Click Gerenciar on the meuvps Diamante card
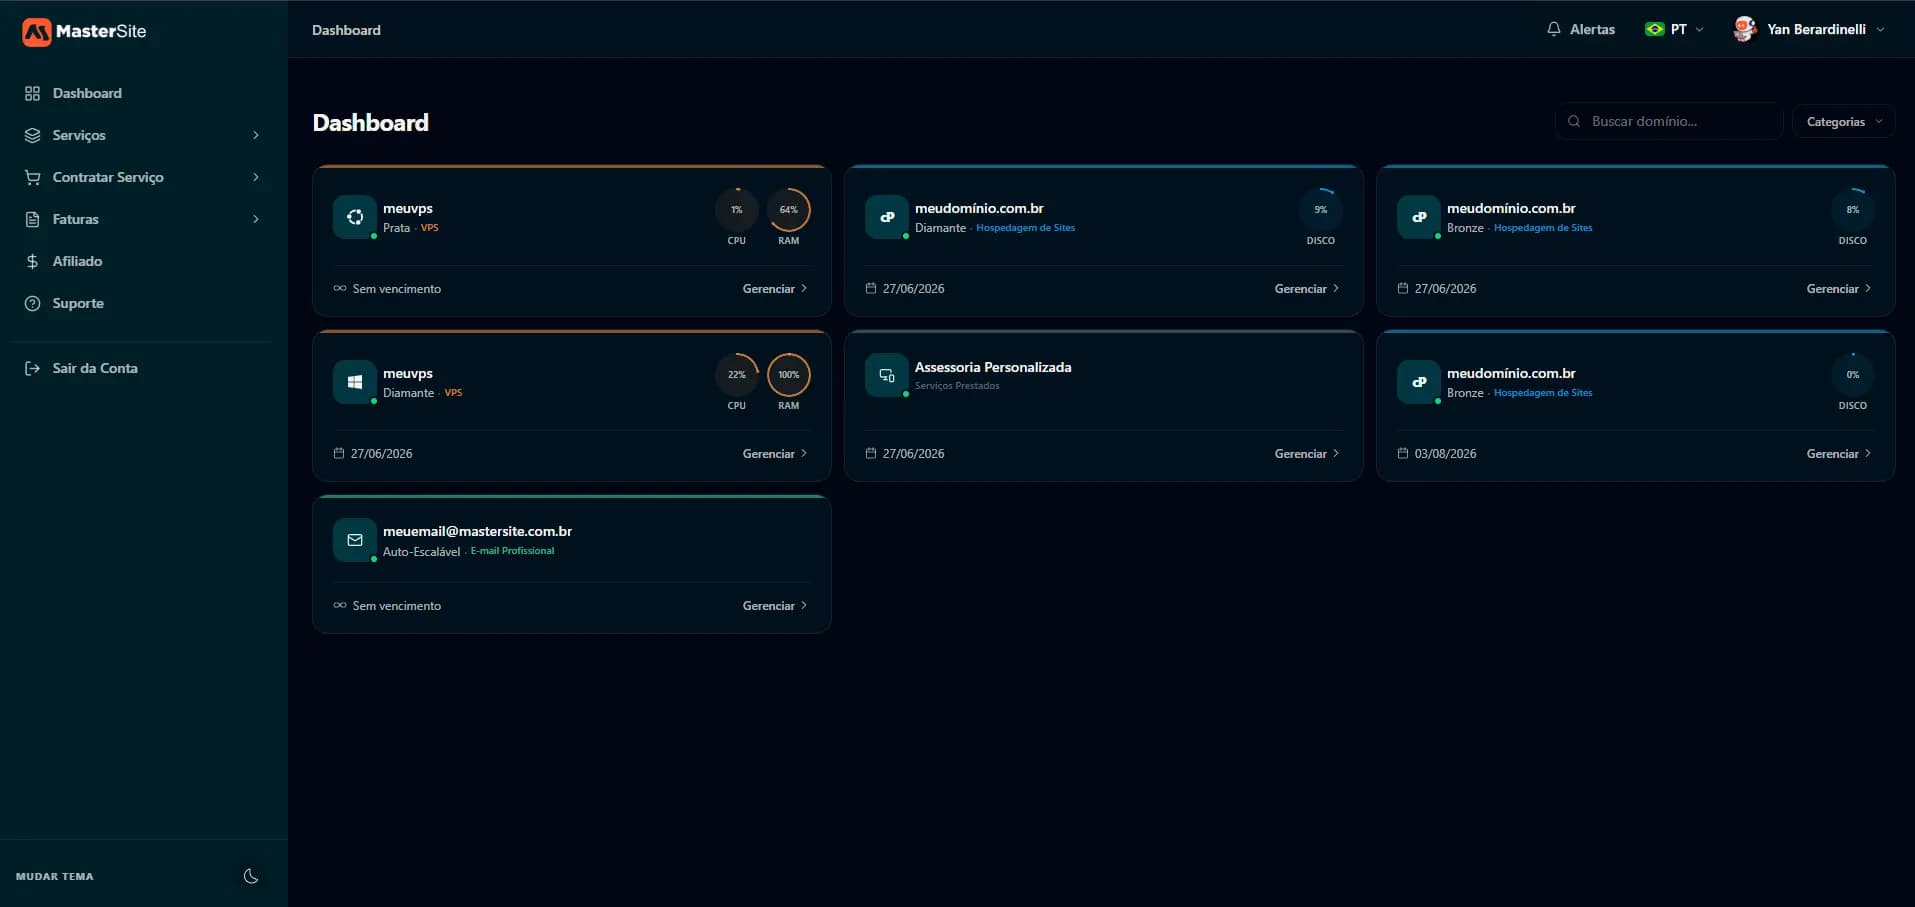 pyautogui.click(x=775, y=454)
